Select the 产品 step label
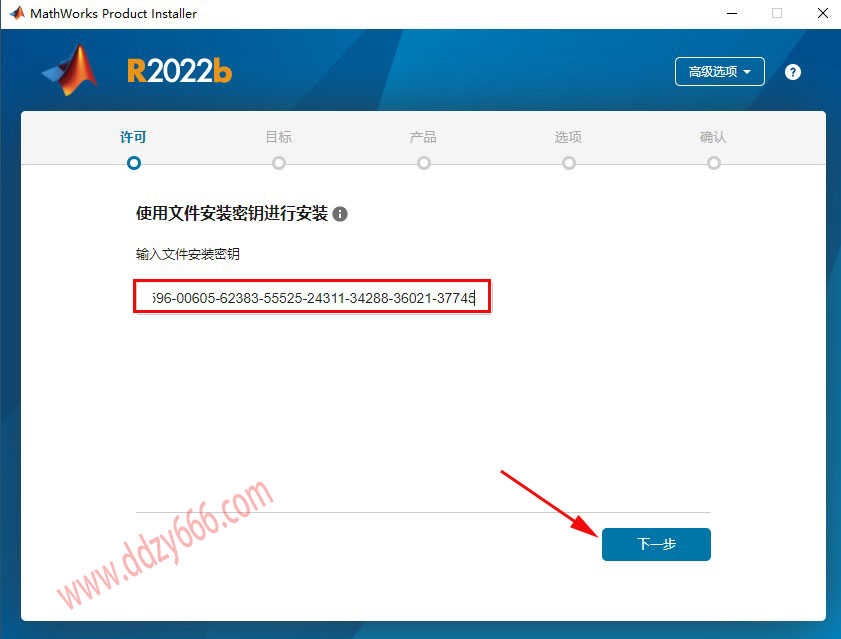Screen dimensions: 841x639 click(x=423, y=137)
